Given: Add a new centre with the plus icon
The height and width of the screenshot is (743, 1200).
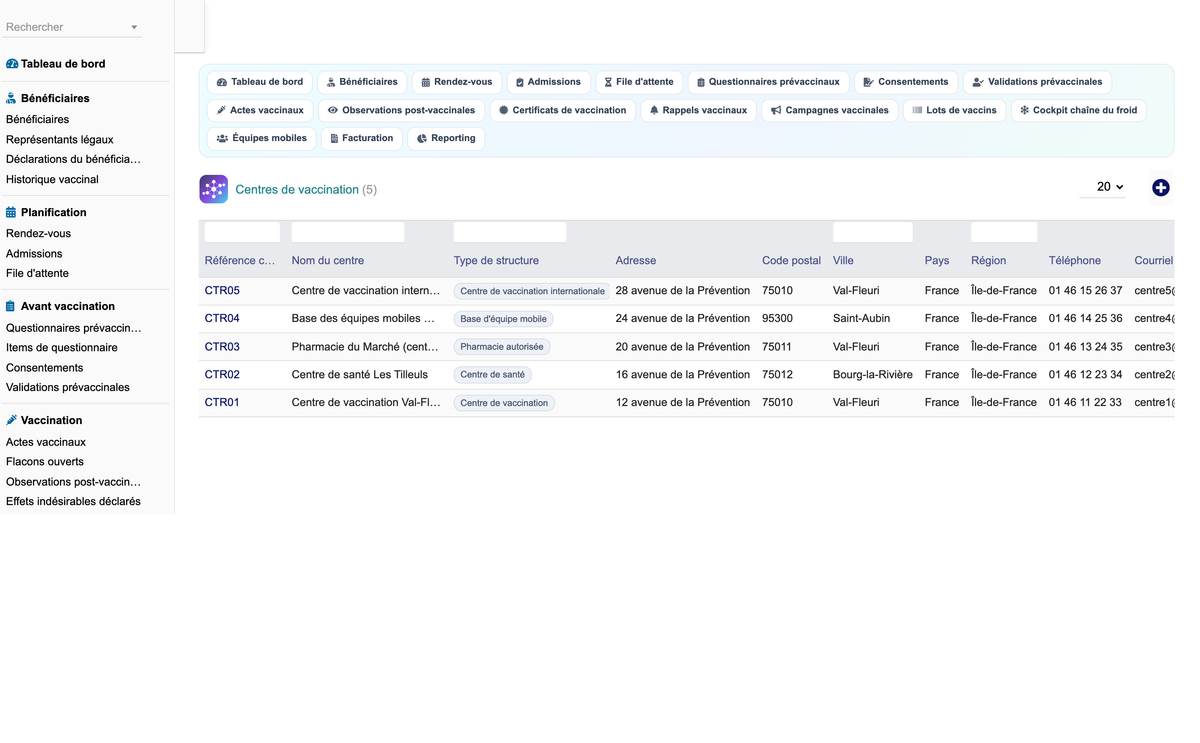Looking at the screenshot, I should [x=1161, y=188].
